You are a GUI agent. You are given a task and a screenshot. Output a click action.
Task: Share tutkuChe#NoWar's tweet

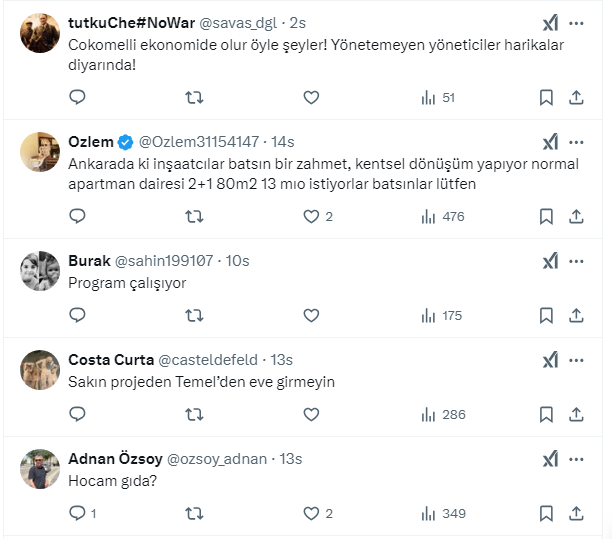tap(576, 97)
